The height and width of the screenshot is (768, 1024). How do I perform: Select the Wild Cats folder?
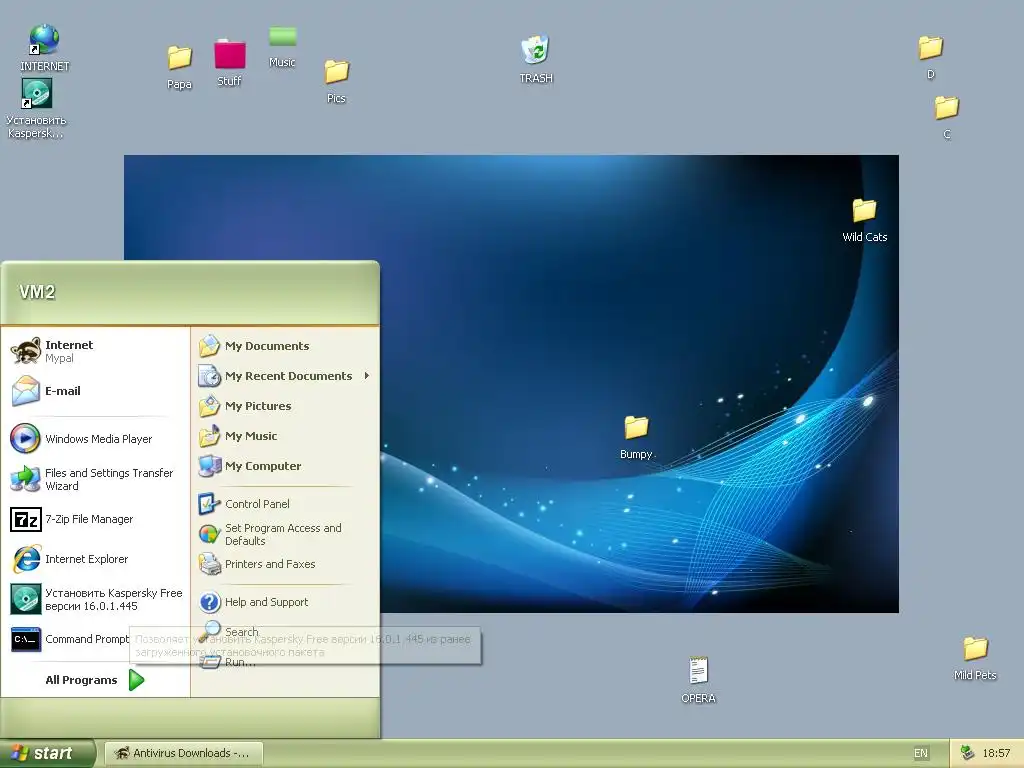click(865, 221)
